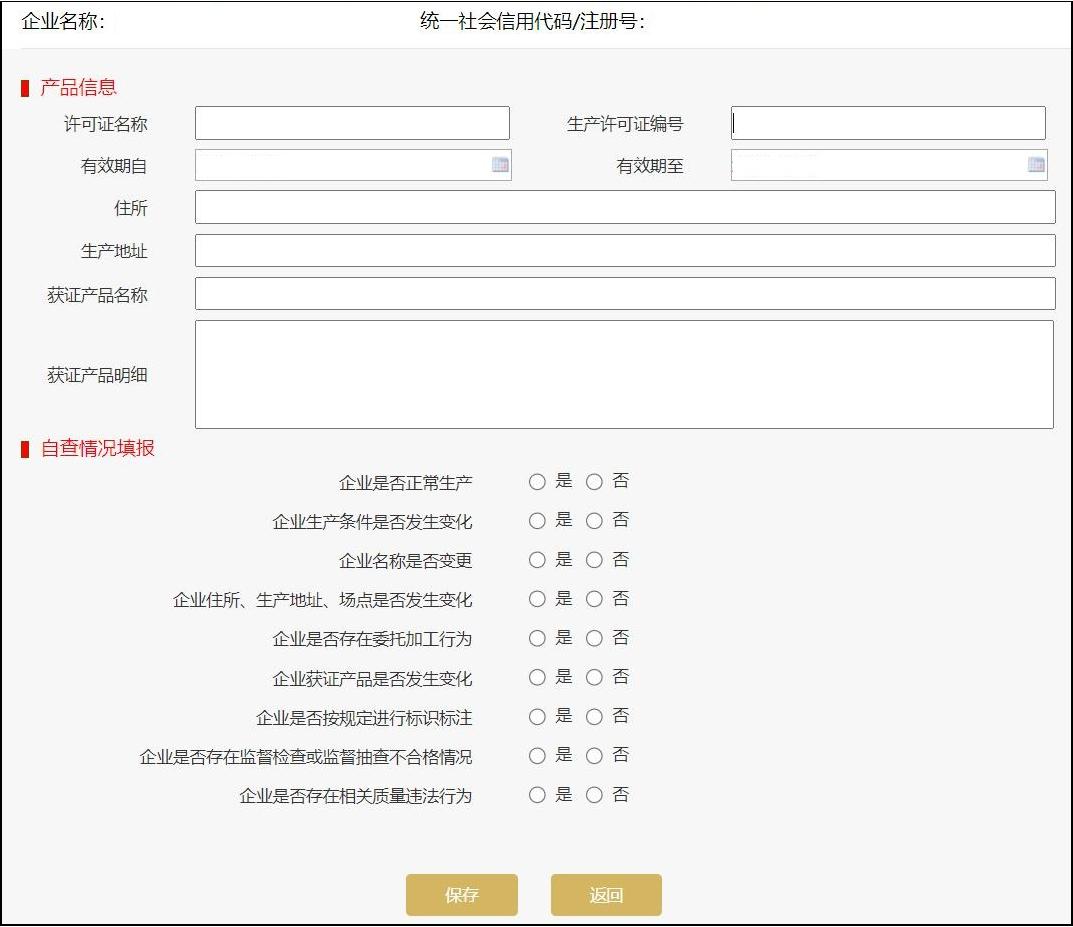Viewport: 1073px width, 927px height.
Task: Select 是 for 企业住所、生产地址、场点是否发生变化
Action: tap(537, 598)
